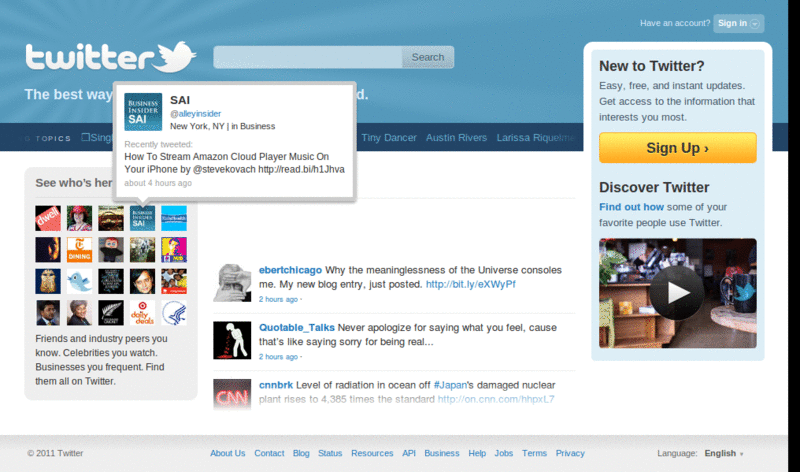Follow the bit.ly/eXWyPf link in tweet
Screen dimensions: 800x472
coord(470,284)
